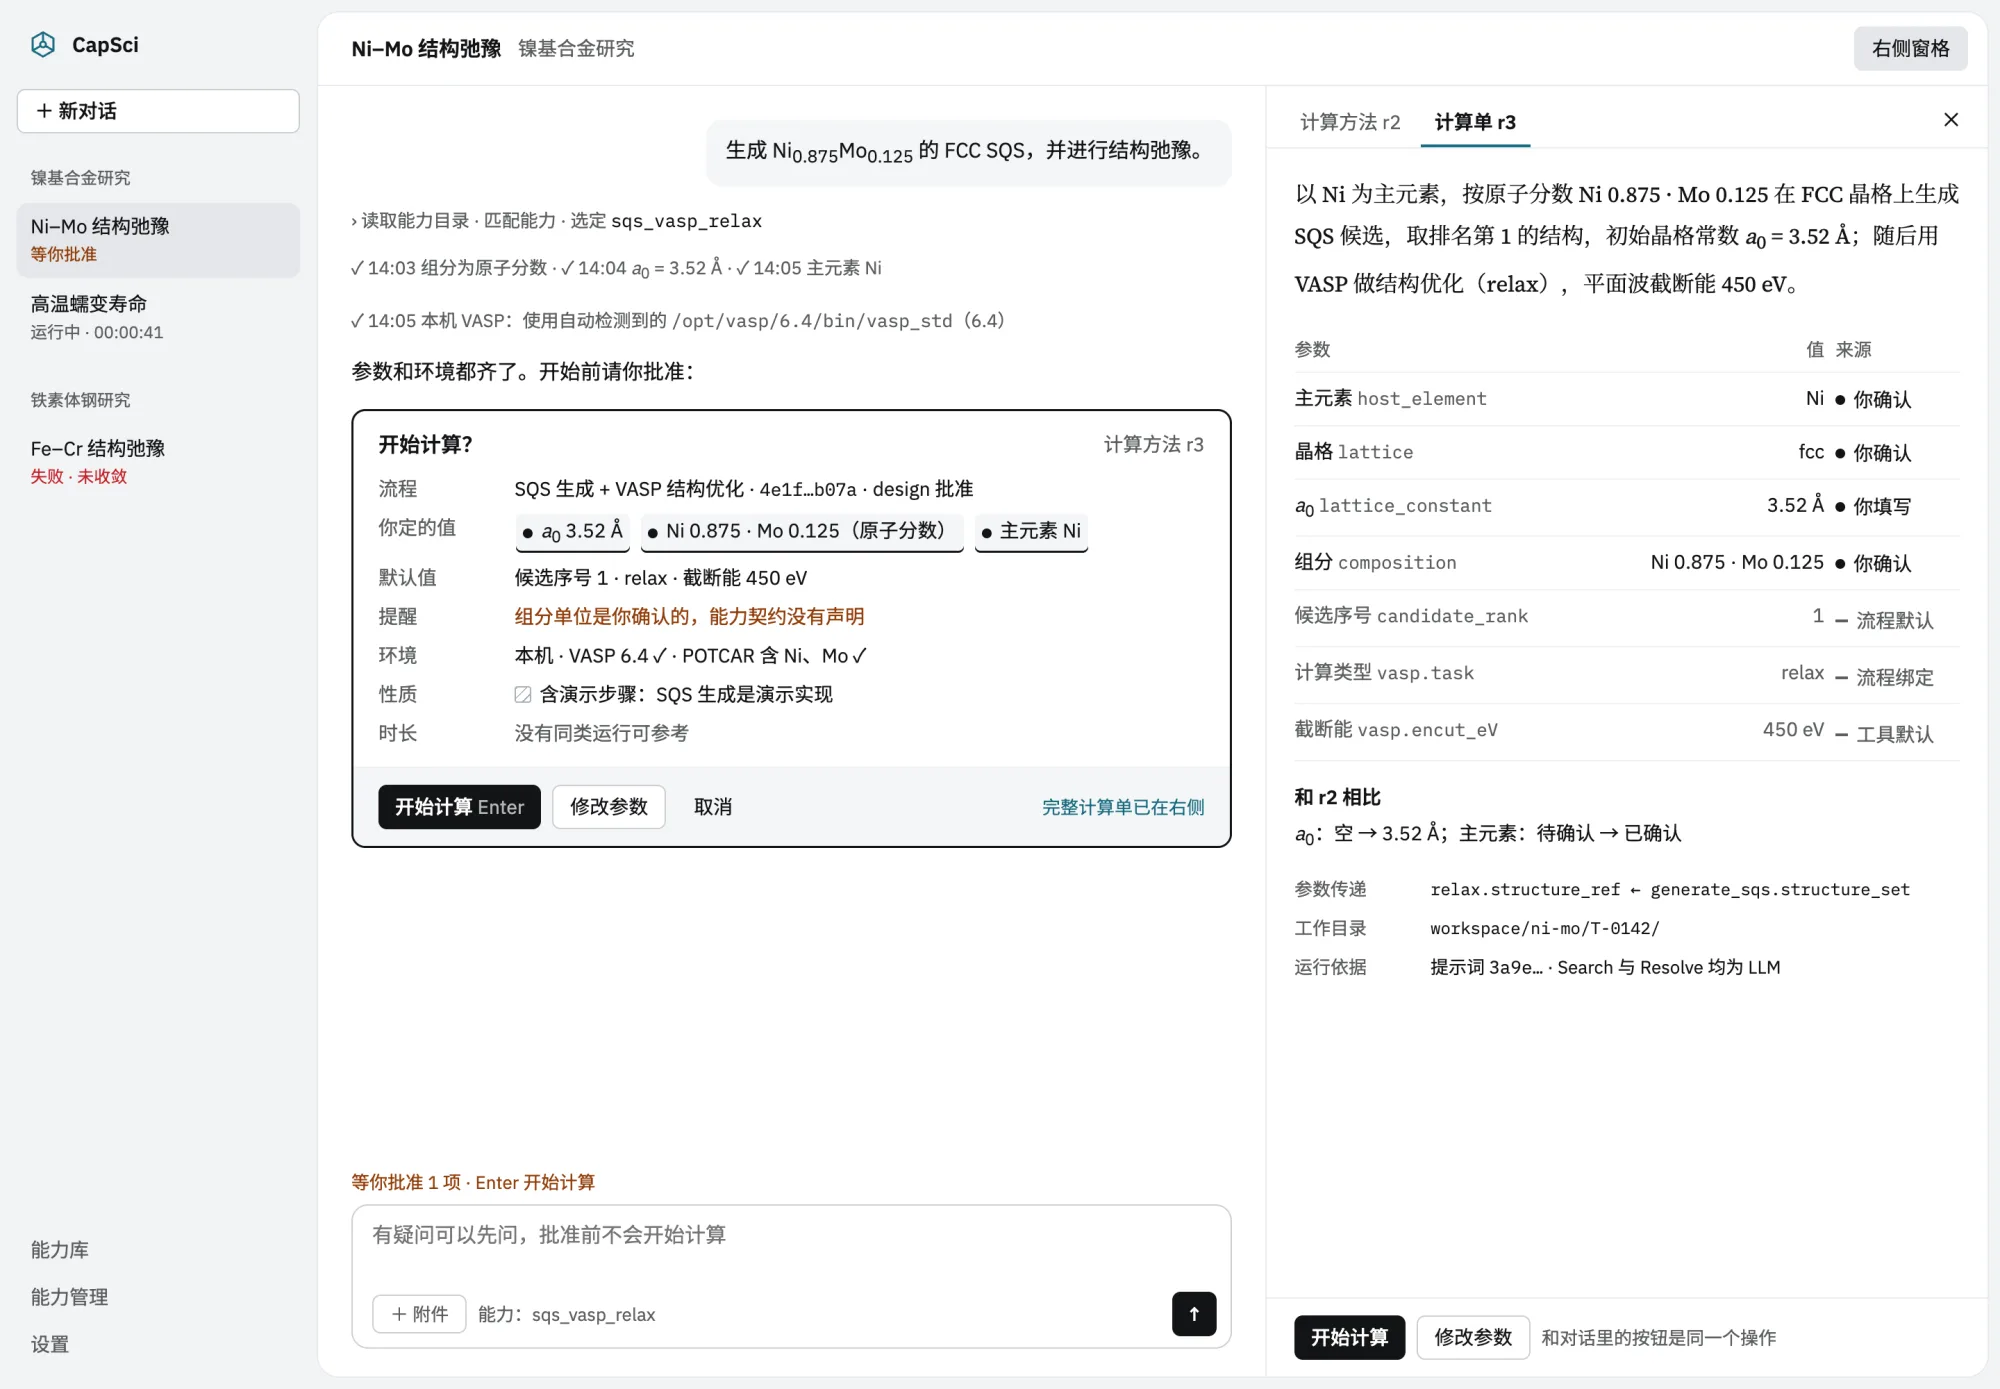Close the right side panel
Viewport: 2000px width, 1389px height.
click(x=1951, y=120)
